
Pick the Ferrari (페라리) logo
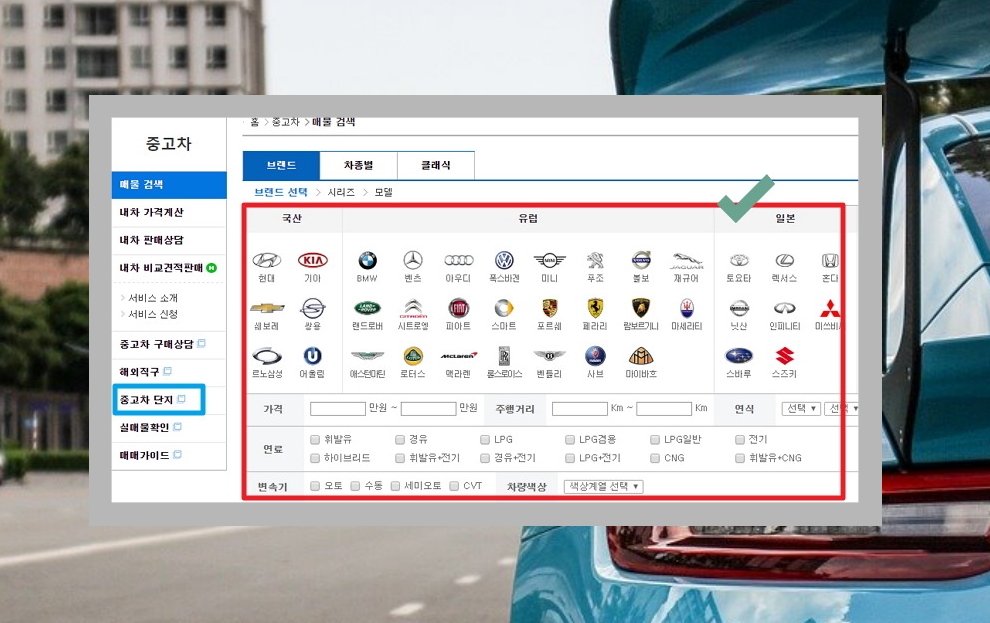595,308
